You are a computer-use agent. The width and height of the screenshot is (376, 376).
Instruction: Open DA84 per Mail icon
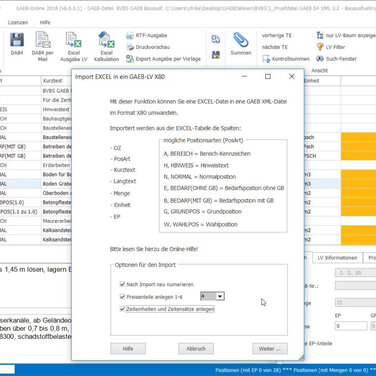click(x=43, y=40)
